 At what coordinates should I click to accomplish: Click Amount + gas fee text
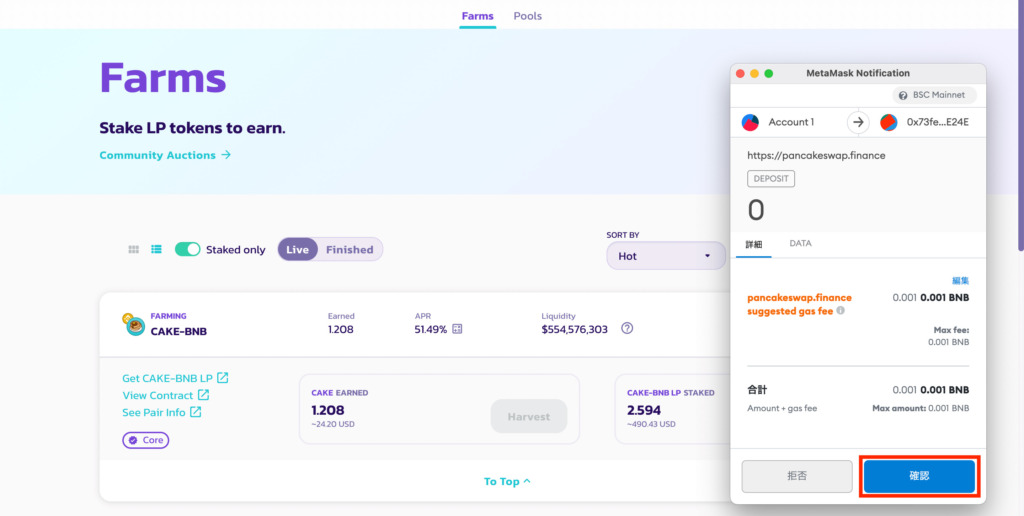click(x=782, y=408)
